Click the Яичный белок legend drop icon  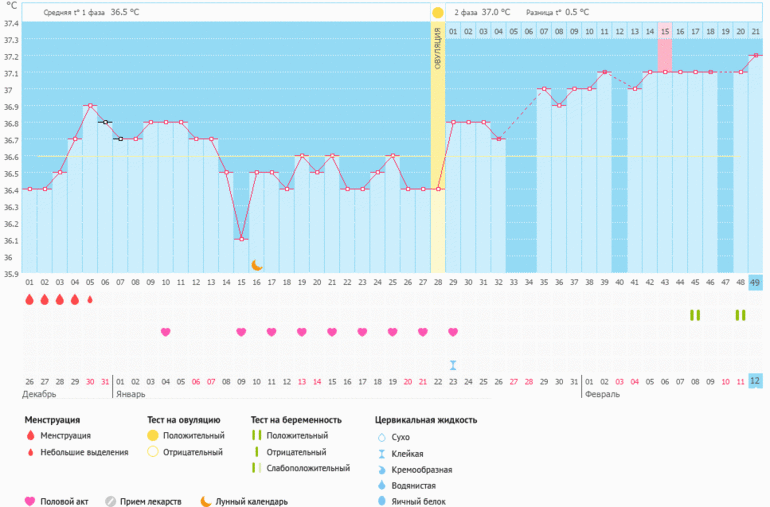point(380,501)
